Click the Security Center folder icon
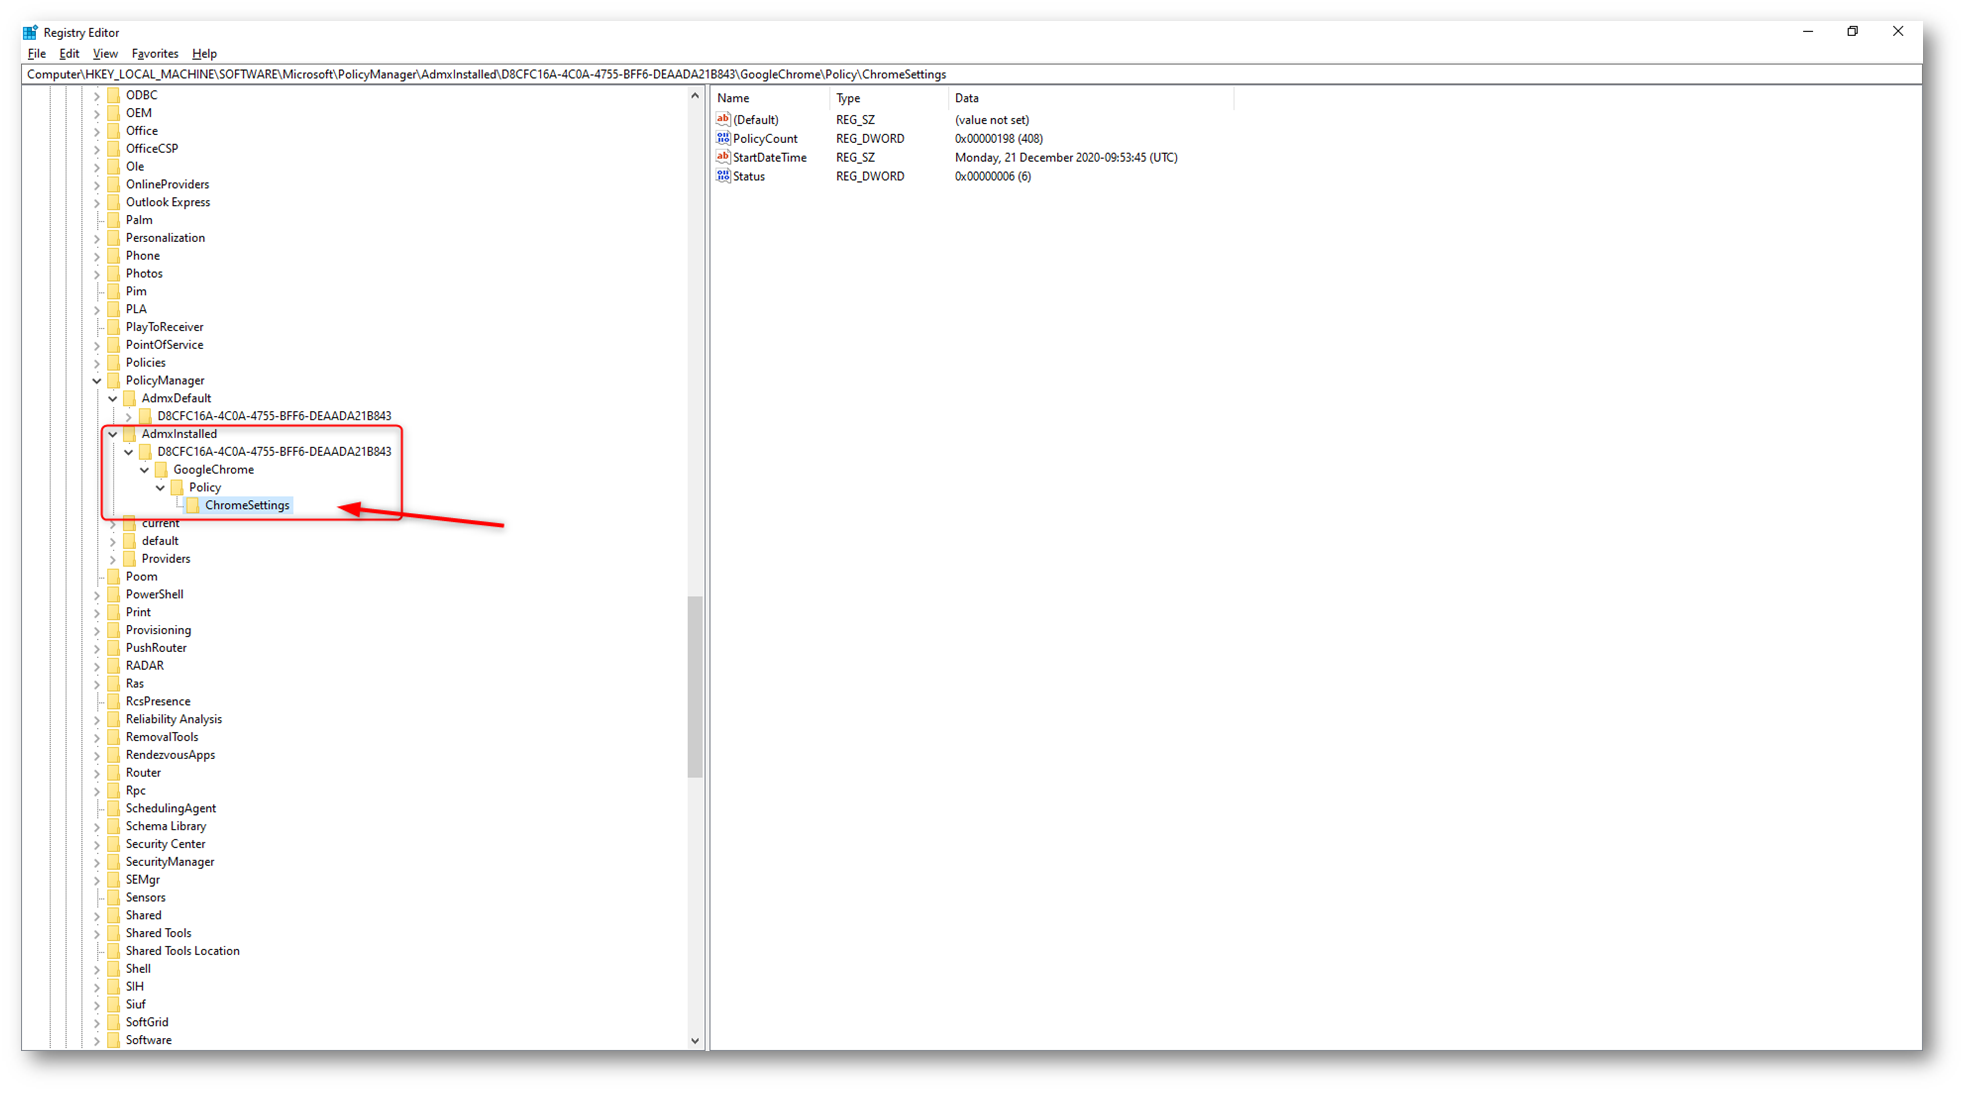Viewport: 1965px width, 1093px height. click(114, 844)
